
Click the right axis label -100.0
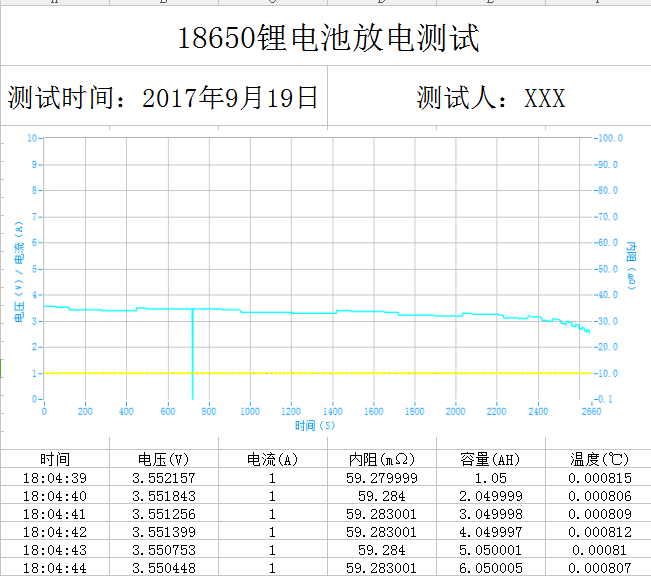(x=609, y=138)
